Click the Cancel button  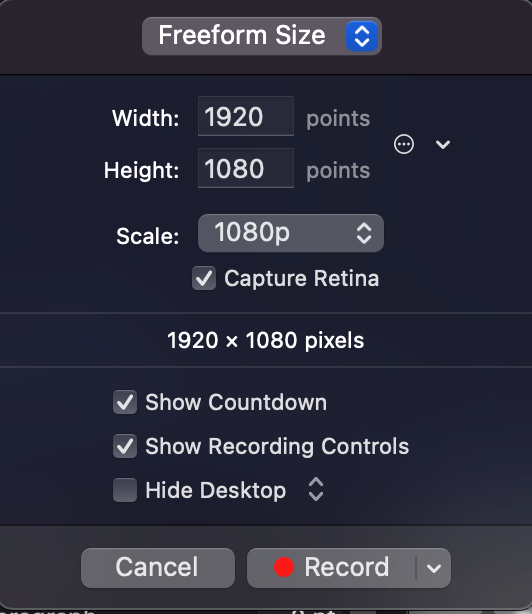click(x=158, y=568)
